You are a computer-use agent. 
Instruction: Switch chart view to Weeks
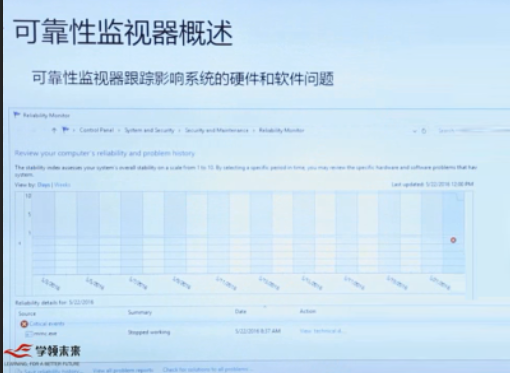62,185
